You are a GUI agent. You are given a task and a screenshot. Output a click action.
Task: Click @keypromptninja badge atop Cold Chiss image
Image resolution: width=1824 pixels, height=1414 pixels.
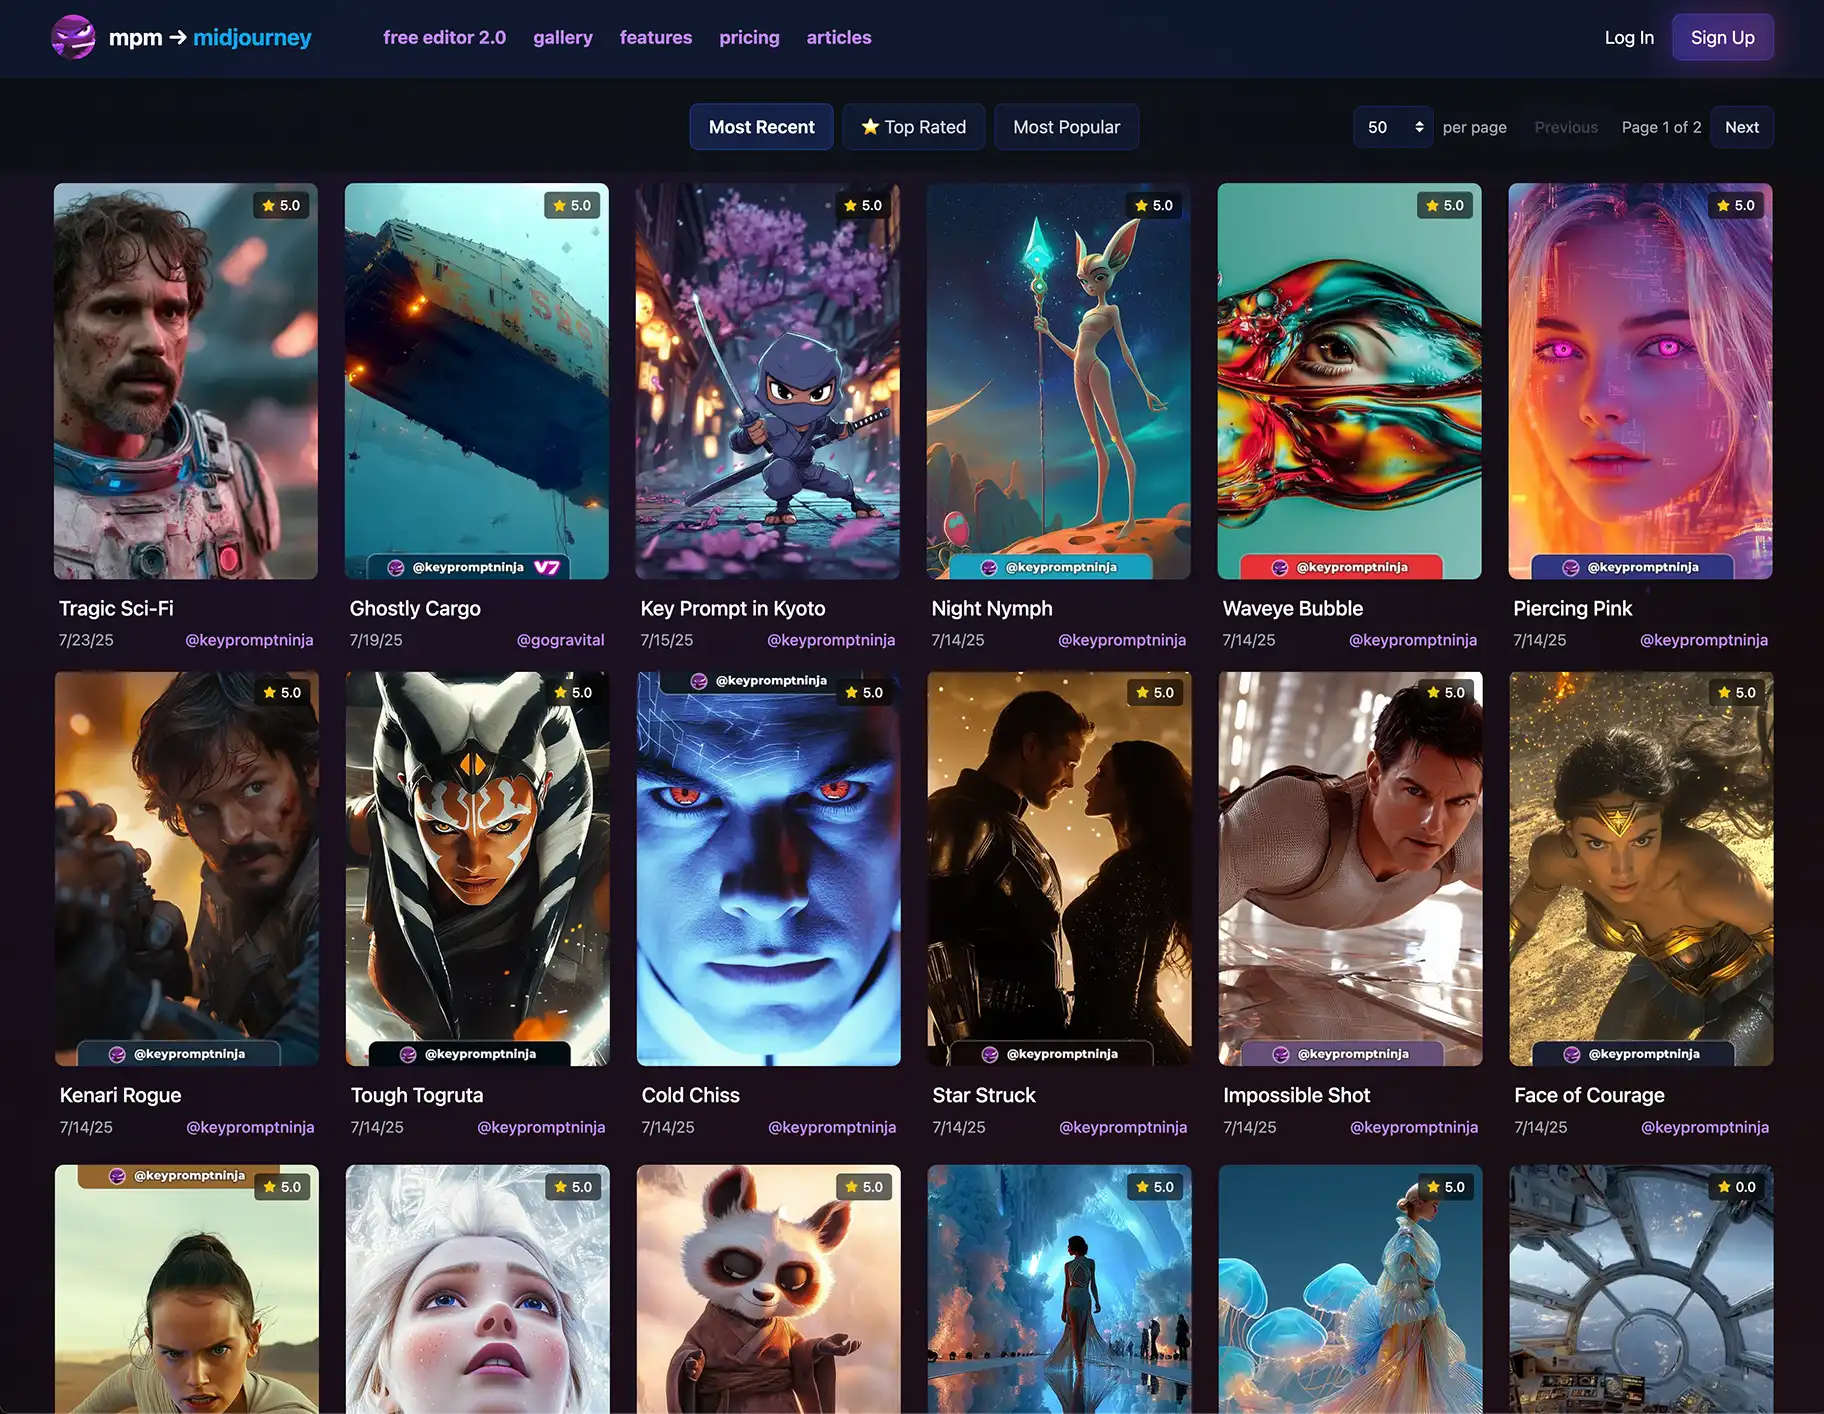pos(760,680)
